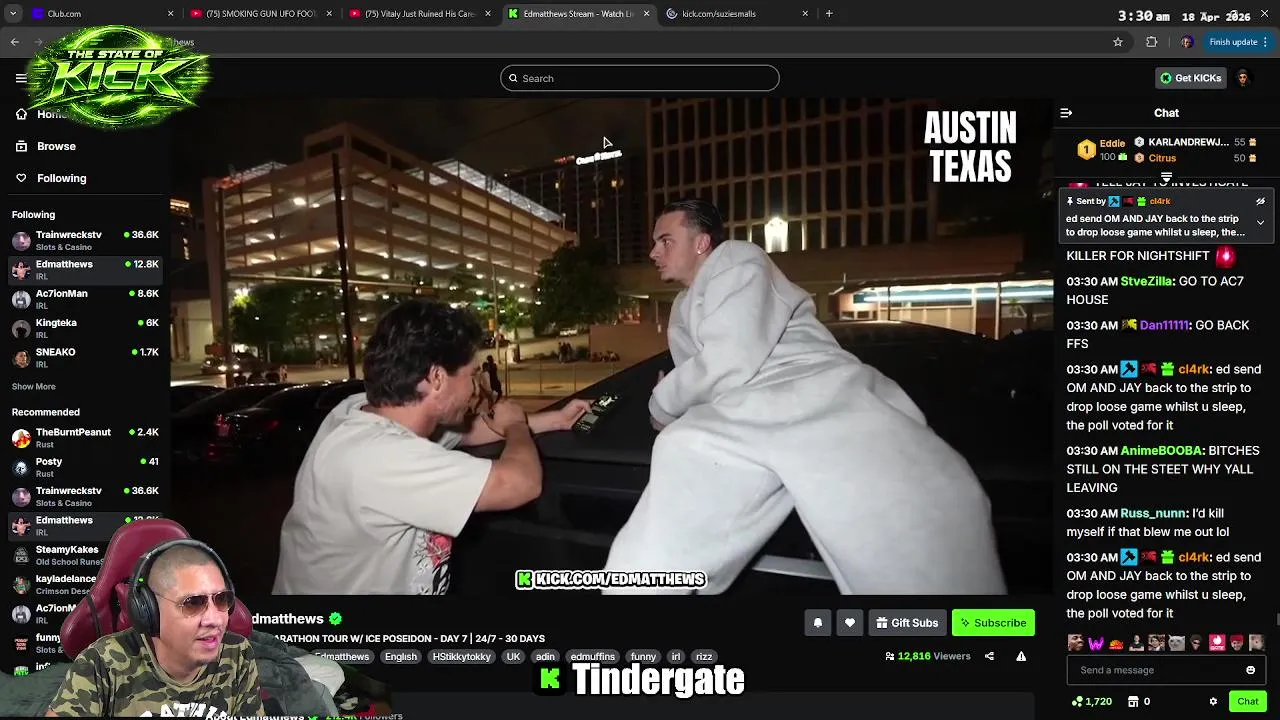The width and height of the screenshot is (1280, 720).
Task: Click the adin stream tag
Action: point(545,657)
